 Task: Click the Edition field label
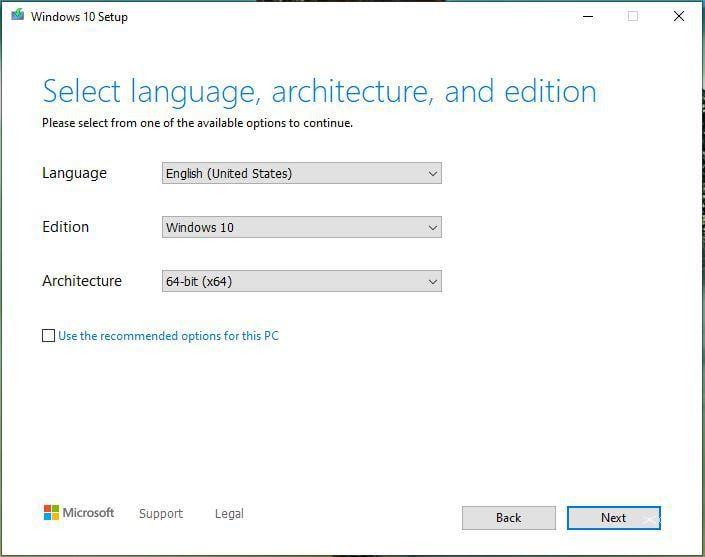[65, 227]
